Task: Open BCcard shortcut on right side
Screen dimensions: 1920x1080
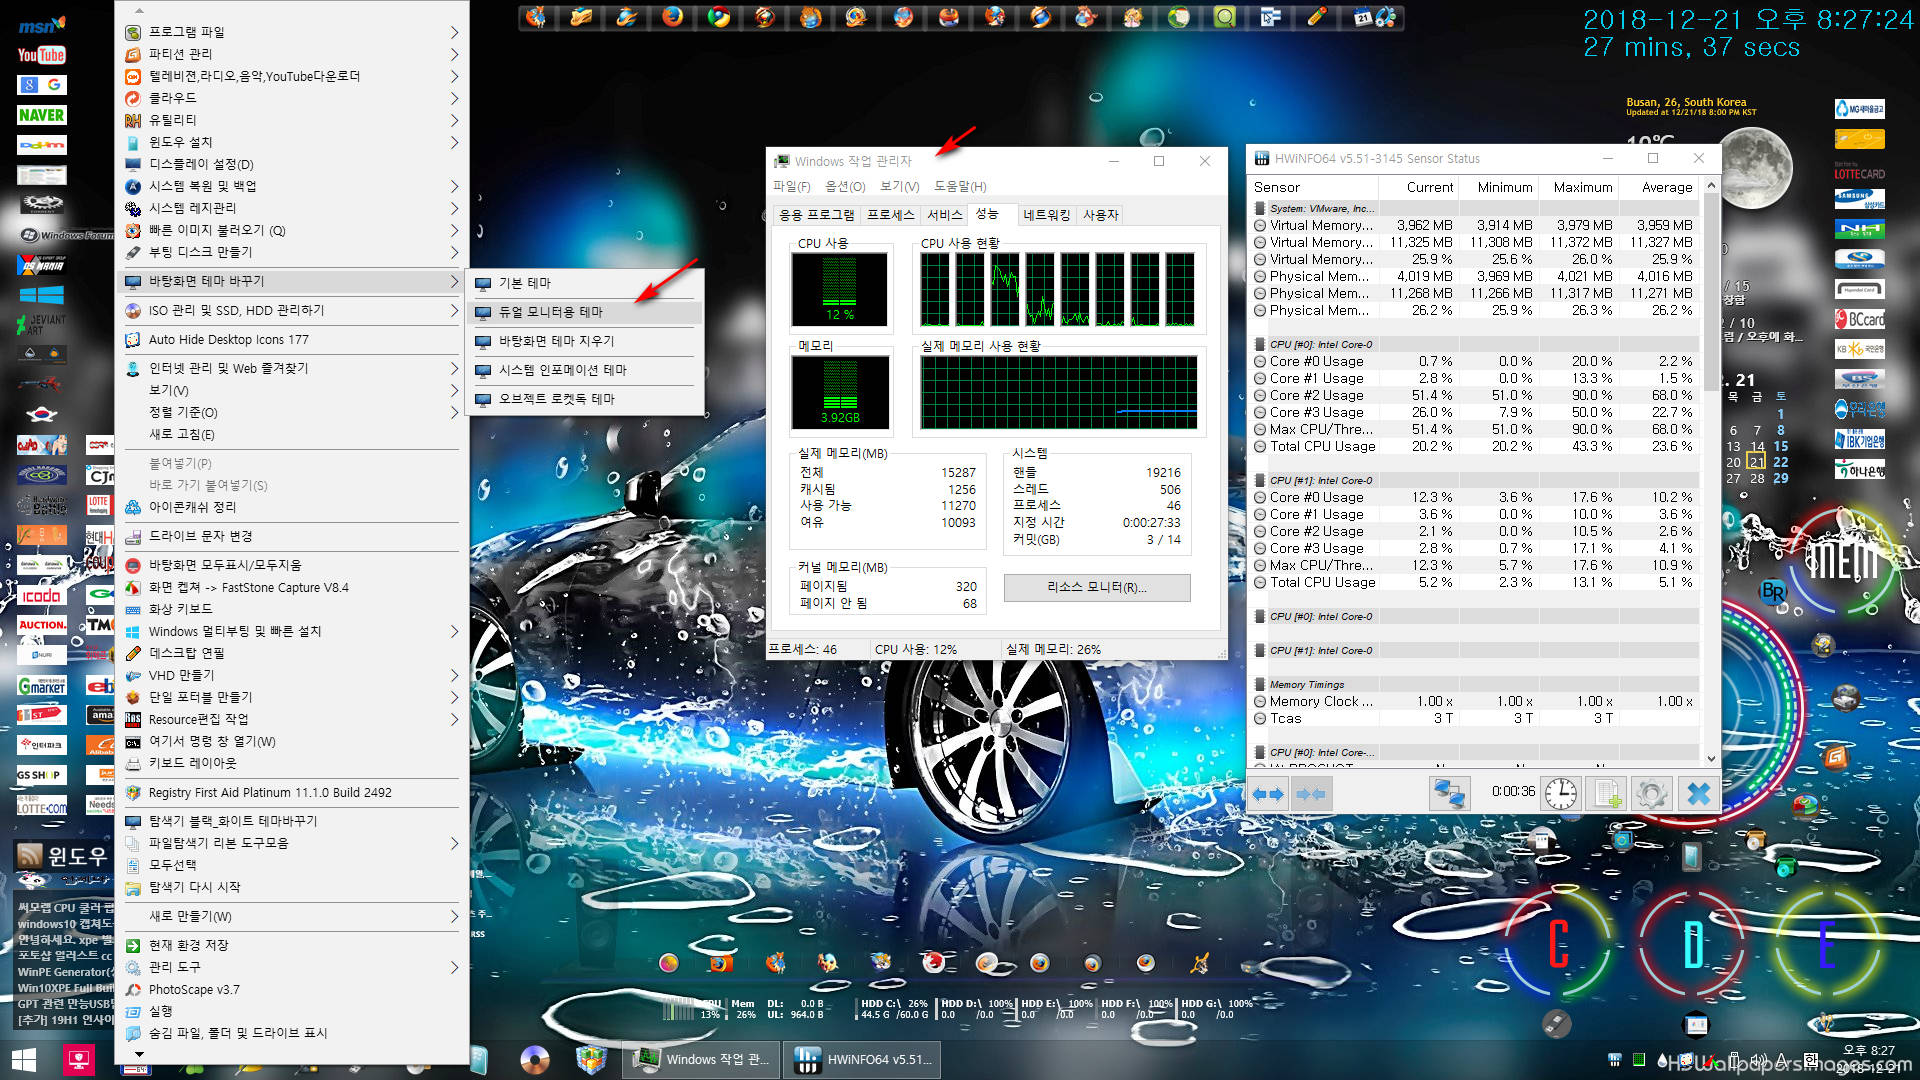Action: [x=1859, y=319]
